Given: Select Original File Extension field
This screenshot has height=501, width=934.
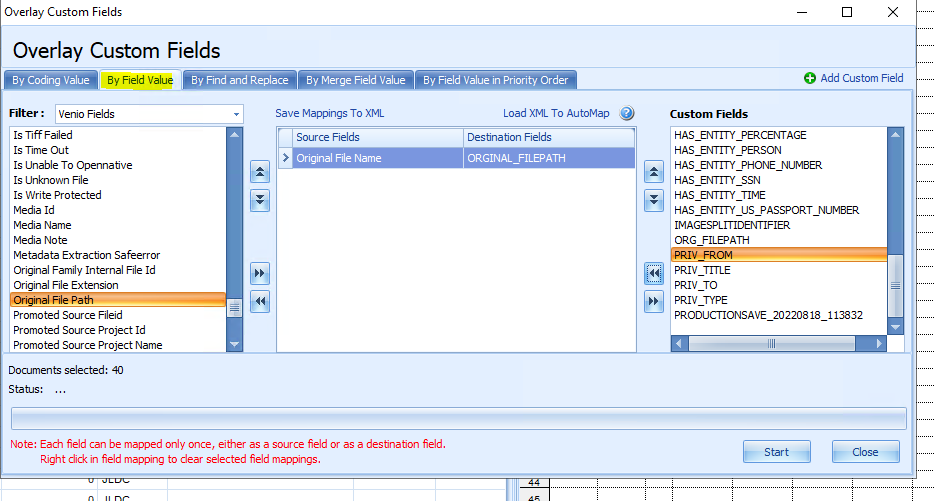Looking at the screenshot, I should tap(118, 285).
